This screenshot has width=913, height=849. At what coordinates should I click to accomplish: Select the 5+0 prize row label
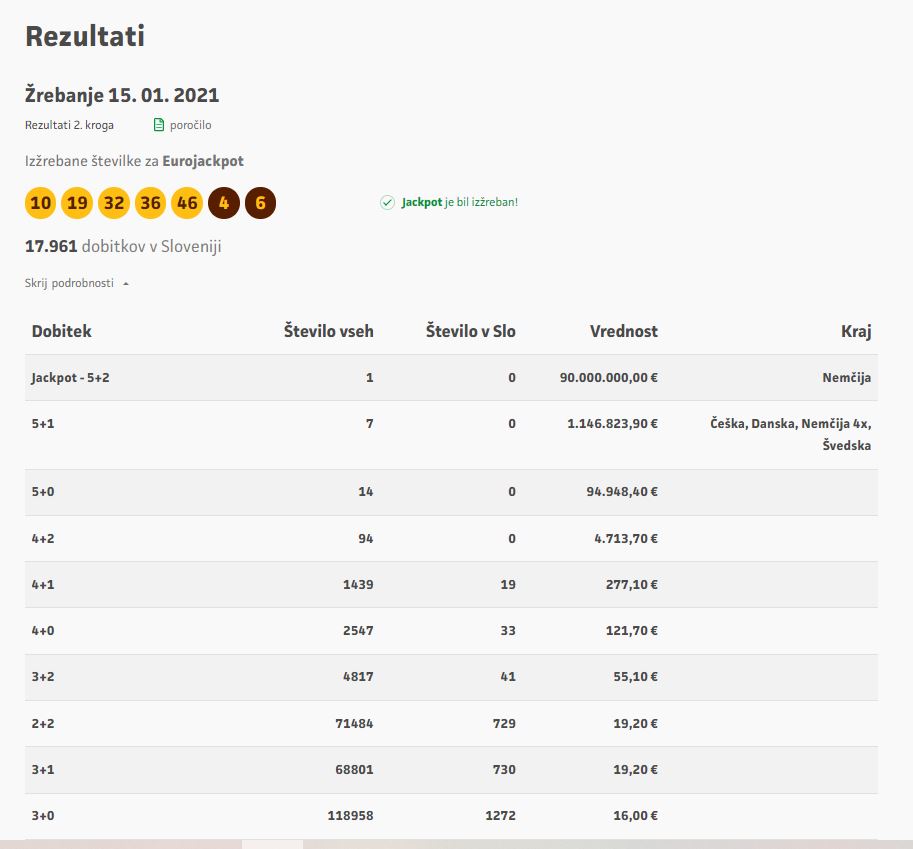click(43, 491)
